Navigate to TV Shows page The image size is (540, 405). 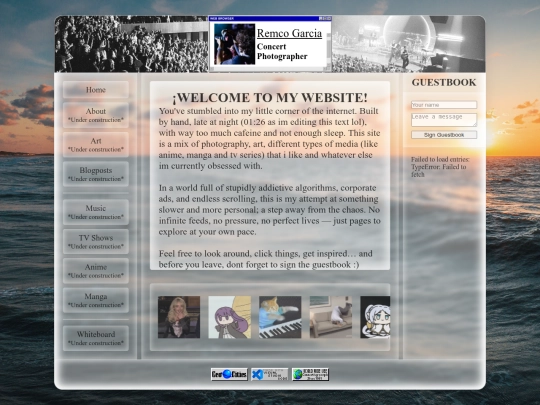point(96,241)
